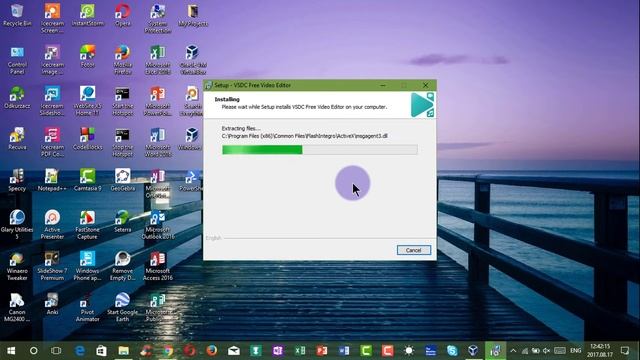Click the green installation progress bar
This screenshot has width=640, height=360.
[x=320, y=150]
